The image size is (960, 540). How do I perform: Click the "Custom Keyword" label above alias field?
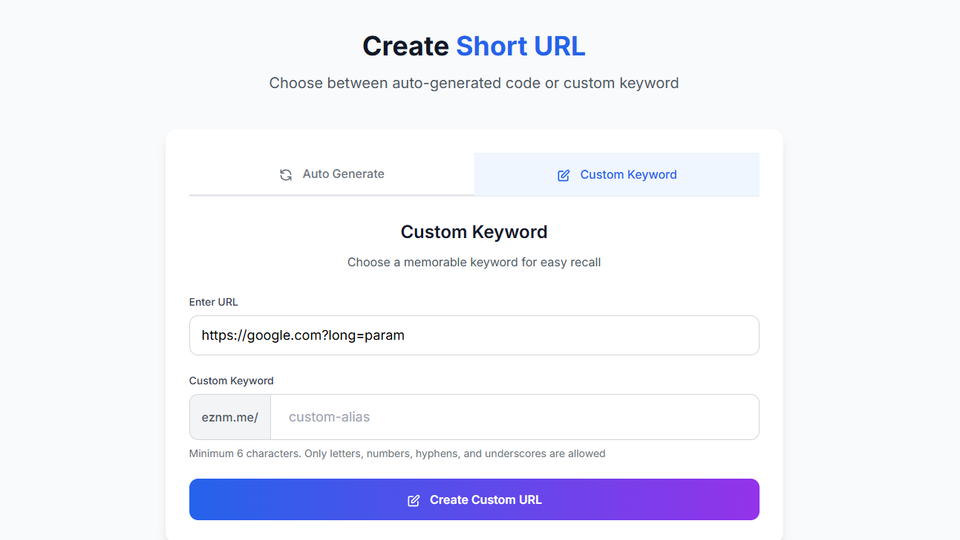(231, 381)
